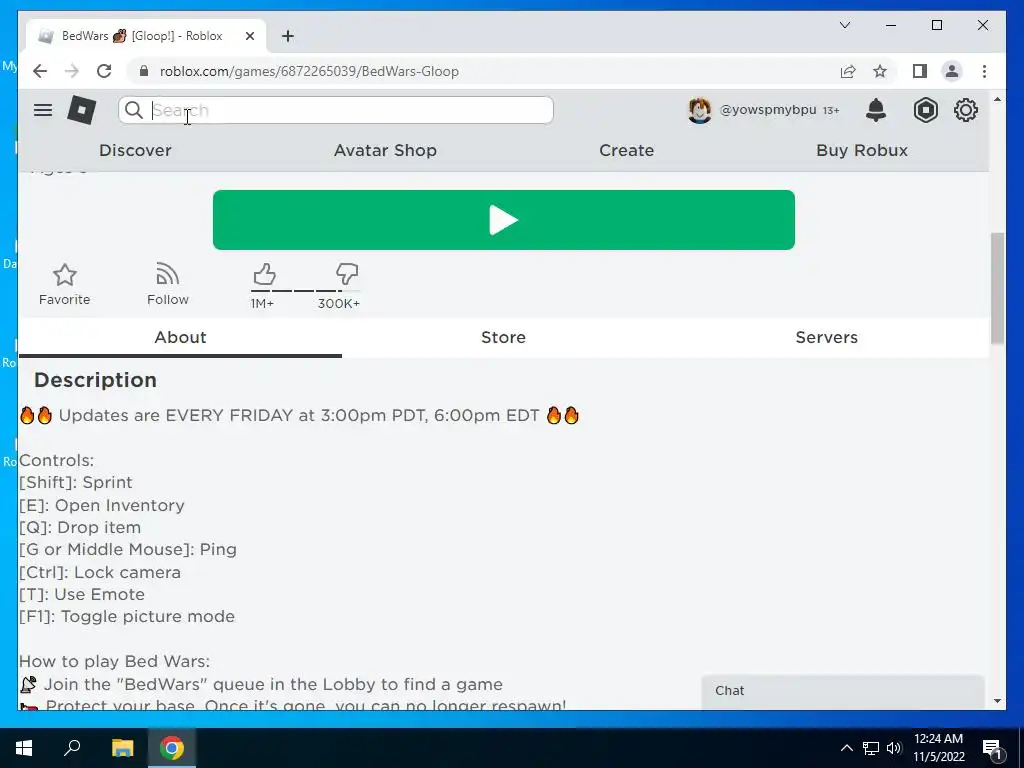The width and height of the screenshot is (1024, 768).
Task: Click the '[F1]: Toggle picture mode' line
Action: [x=127, y=617]
